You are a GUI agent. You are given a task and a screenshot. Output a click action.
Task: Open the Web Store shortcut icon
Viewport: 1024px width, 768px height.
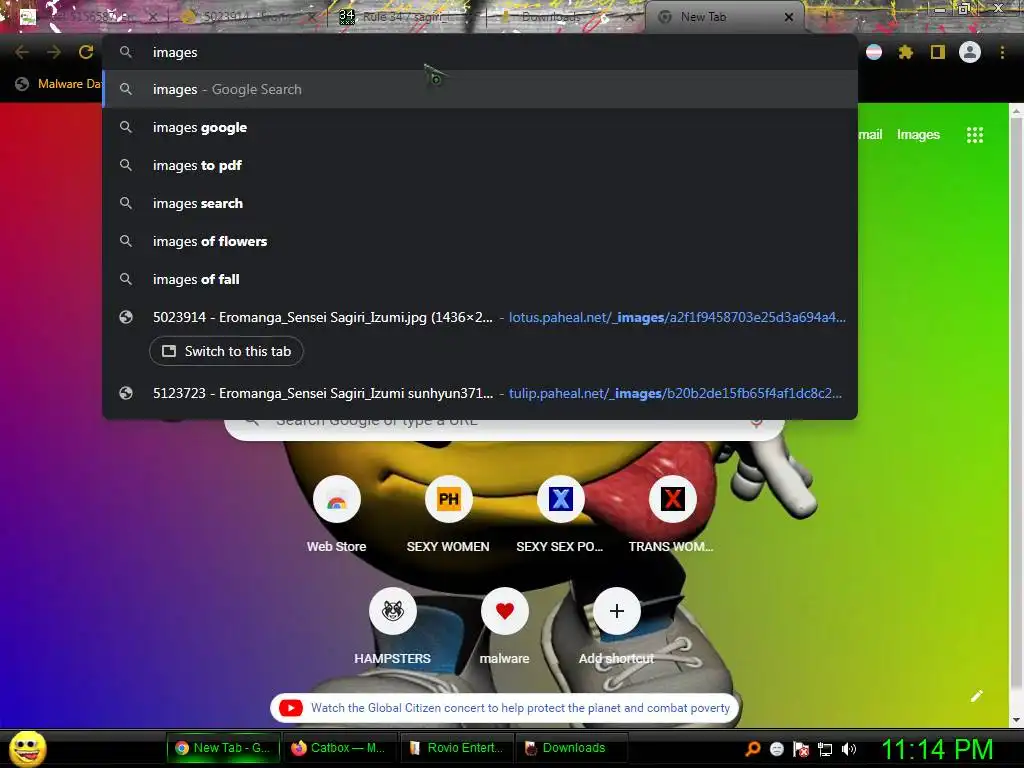[336, 500]
